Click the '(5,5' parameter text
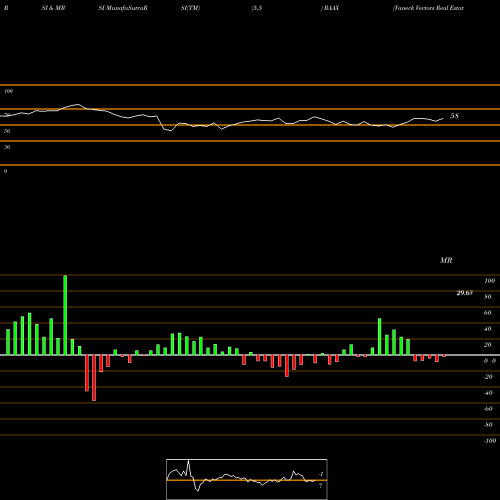Viewport: 500px width, 500px height. [257, 8]
